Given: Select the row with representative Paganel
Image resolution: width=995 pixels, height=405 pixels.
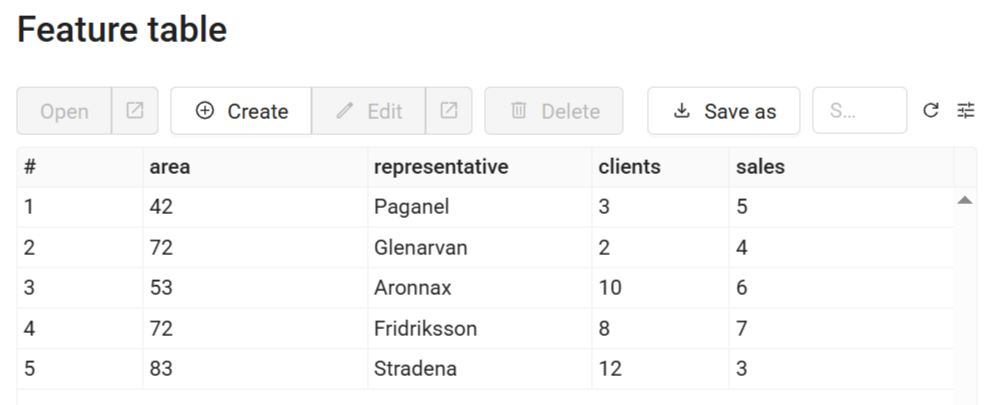Looking at the screenshot, I should (x=411, y=207).
